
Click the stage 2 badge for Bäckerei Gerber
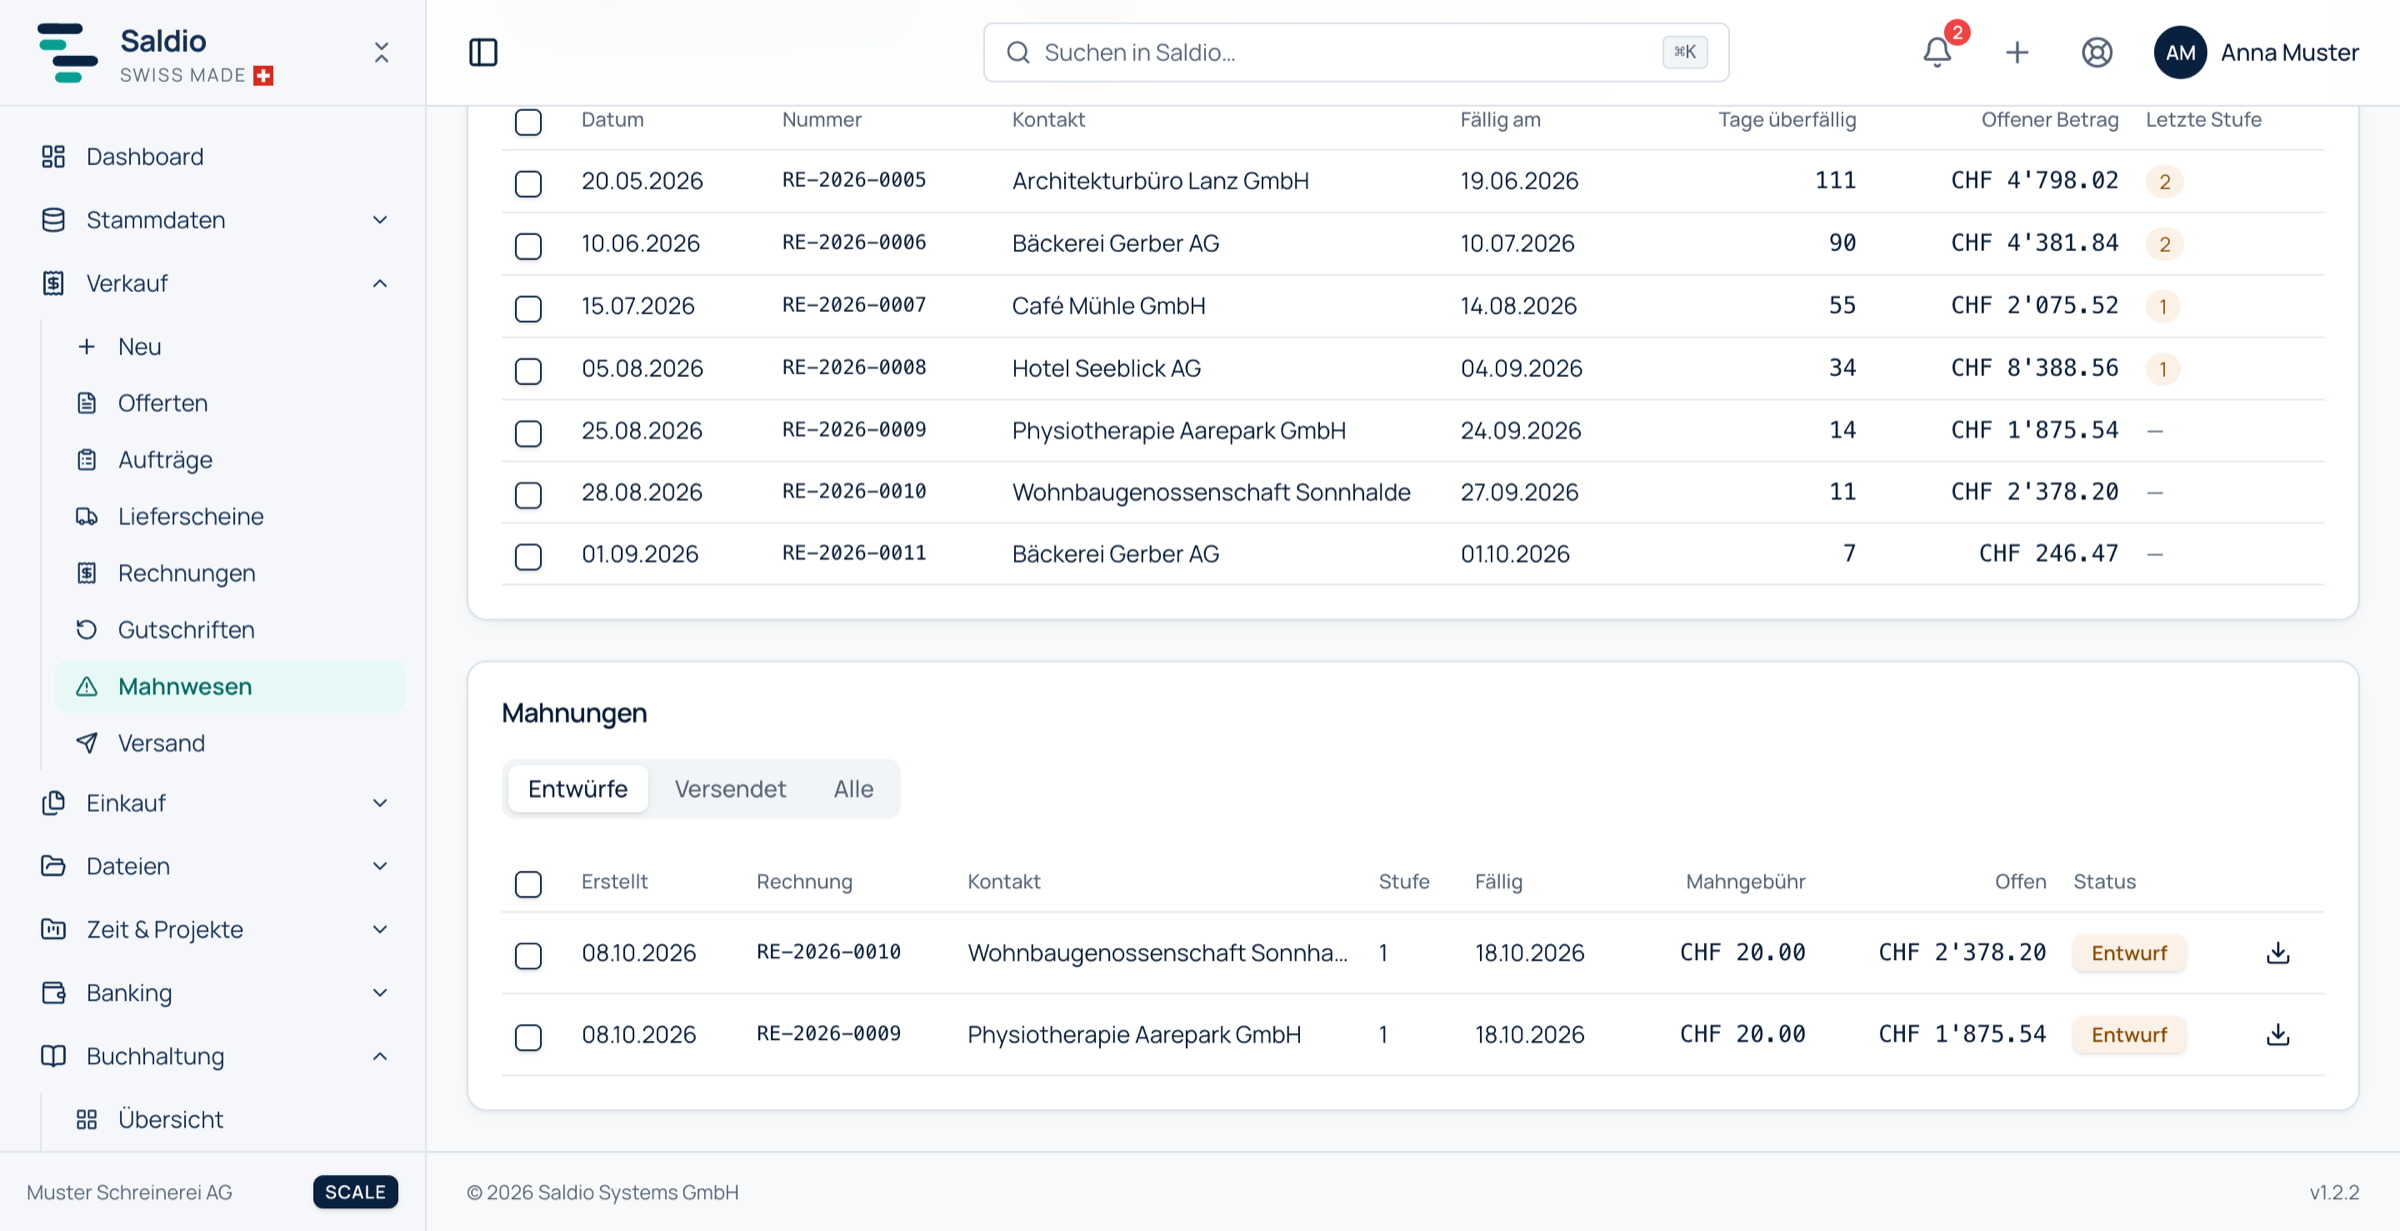click(2164, 244)
